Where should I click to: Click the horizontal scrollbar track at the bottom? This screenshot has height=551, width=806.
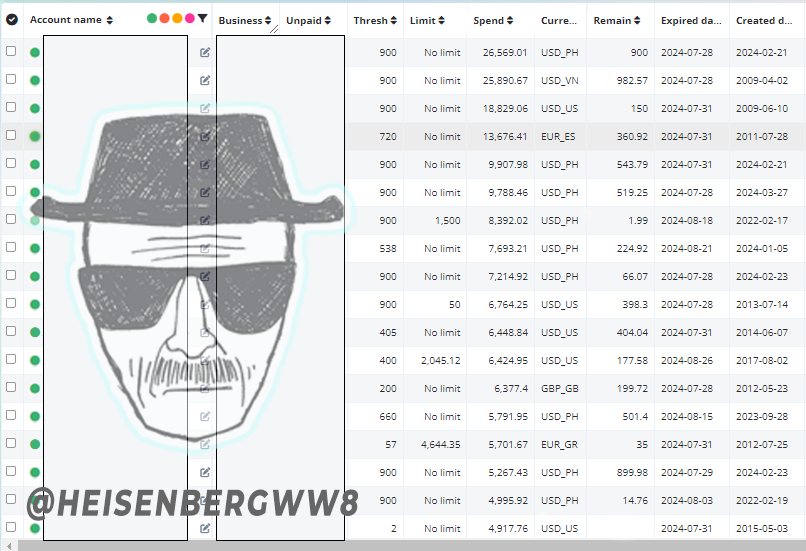411,546
